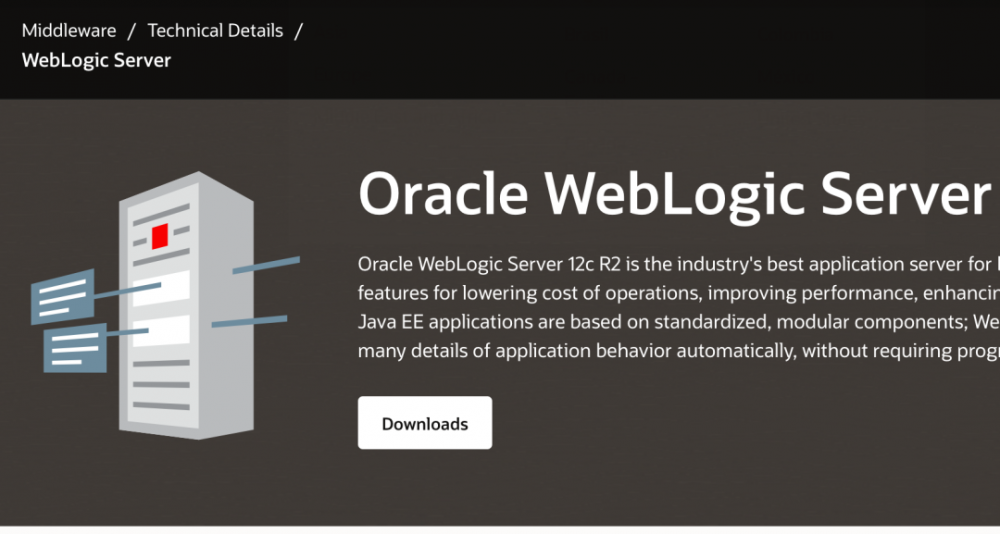Click the Oracle WebLogic Server heading
This screenshot has width=1000, height=534.
point(673,193)
